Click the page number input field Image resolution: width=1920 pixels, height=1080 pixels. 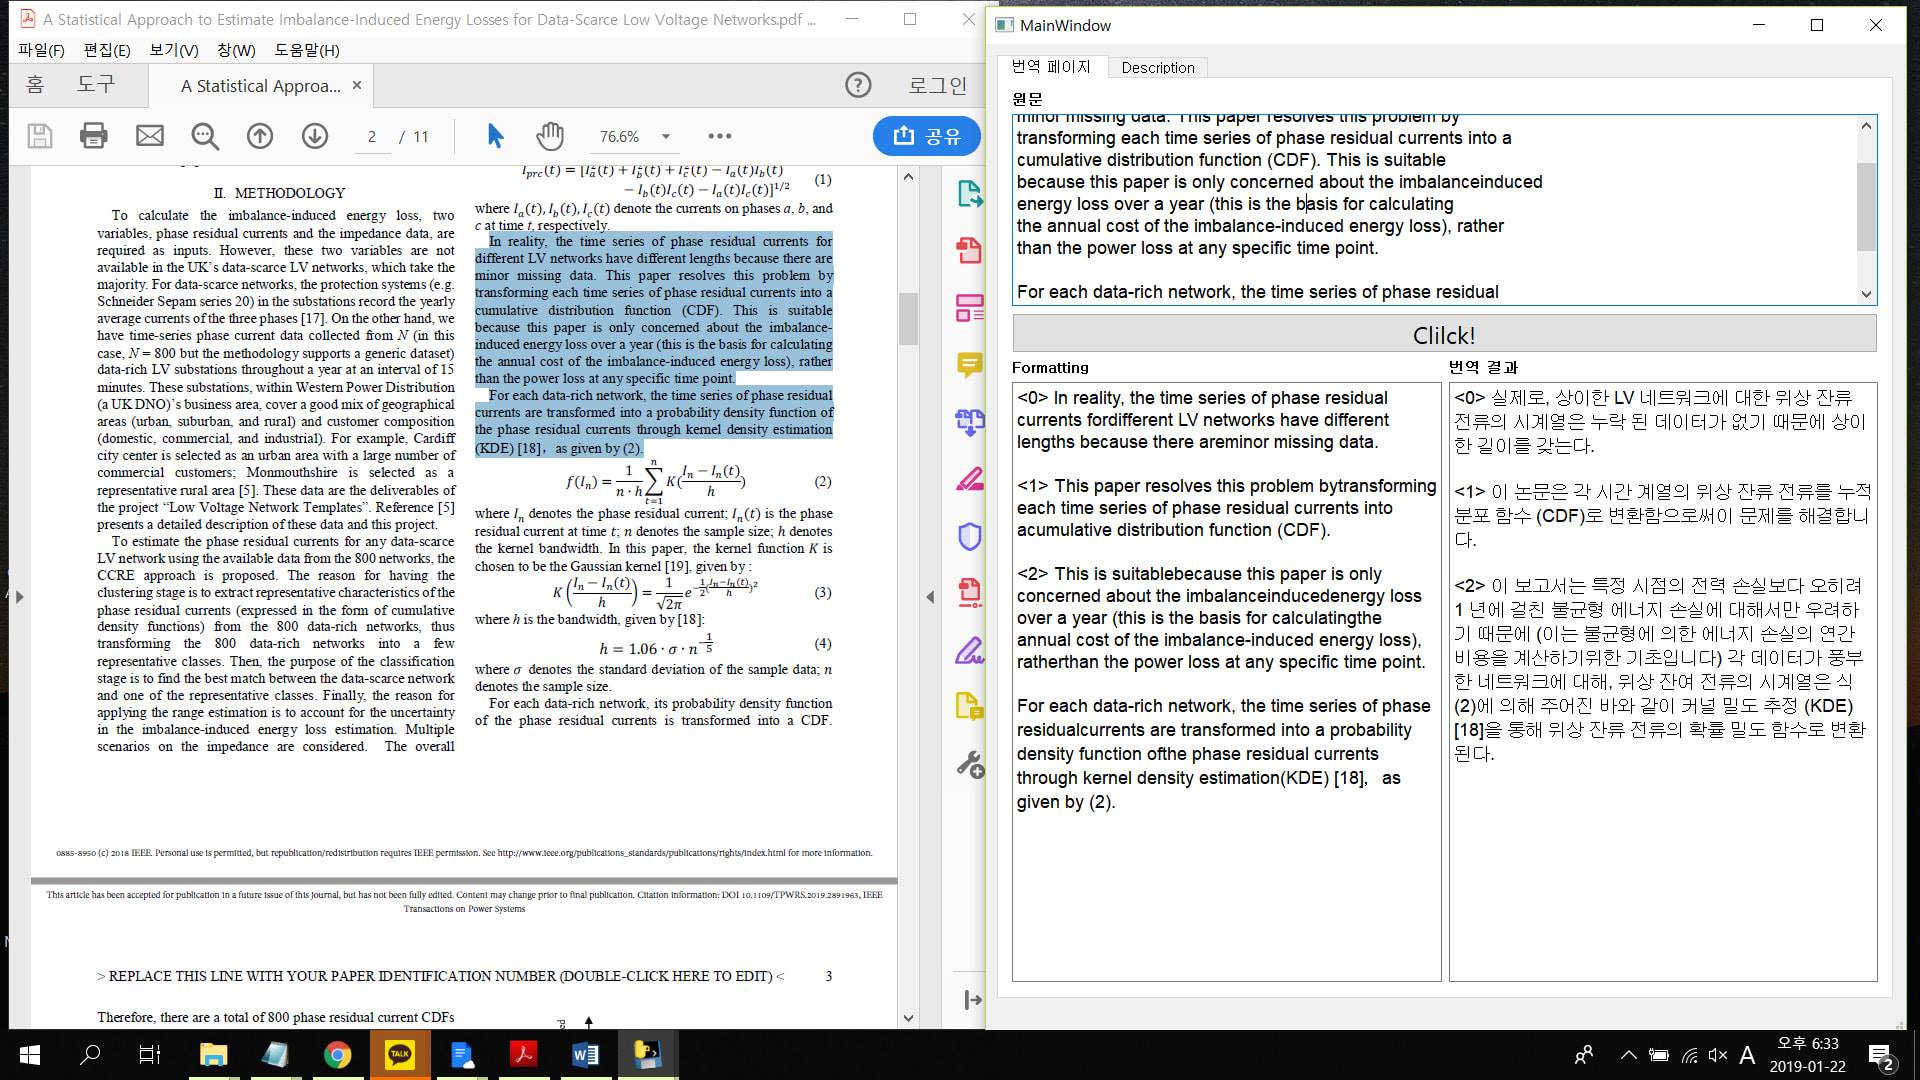tap(372, 137)
